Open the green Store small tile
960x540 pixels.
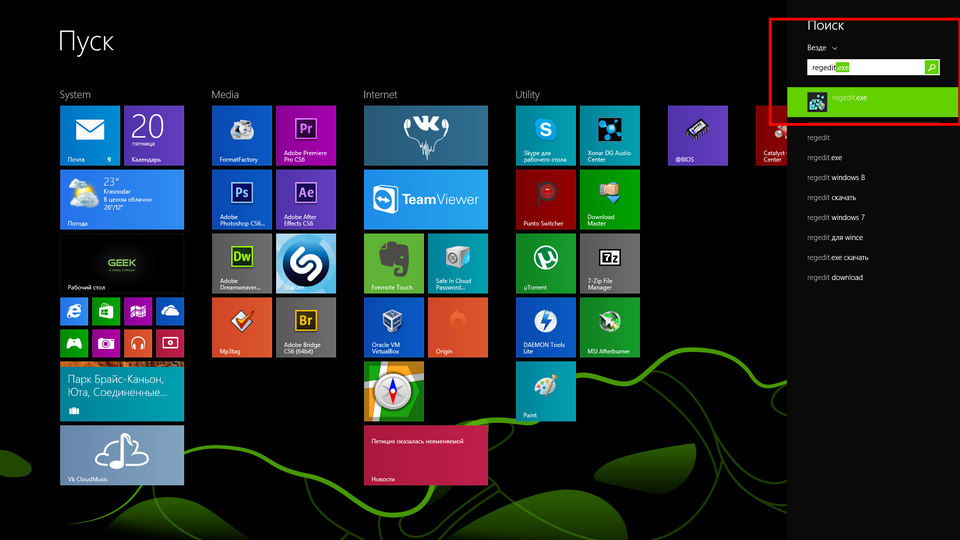106,312
